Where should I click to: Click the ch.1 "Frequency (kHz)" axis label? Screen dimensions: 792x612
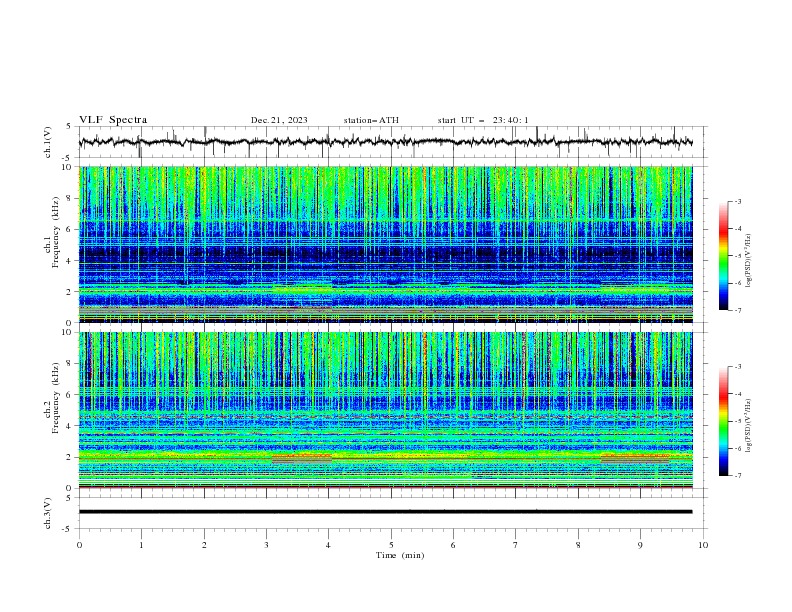click(56, 232)
